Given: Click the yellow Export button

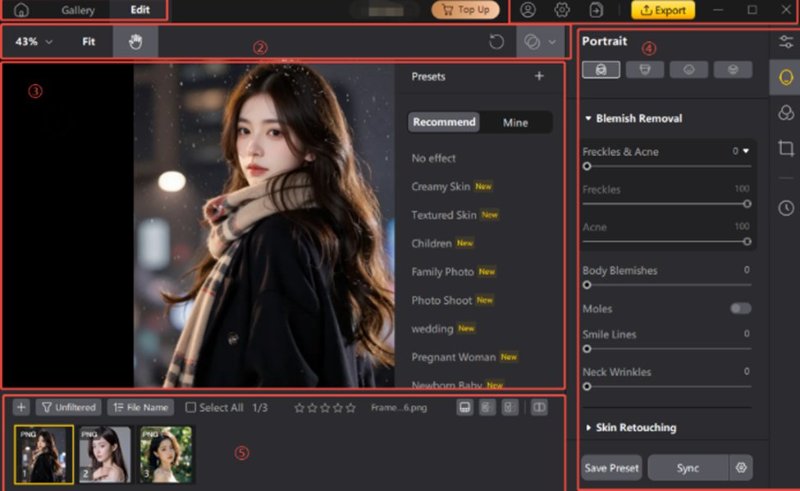Looking at the screenshot, I should pyautogui.click(x=663, y=10).
